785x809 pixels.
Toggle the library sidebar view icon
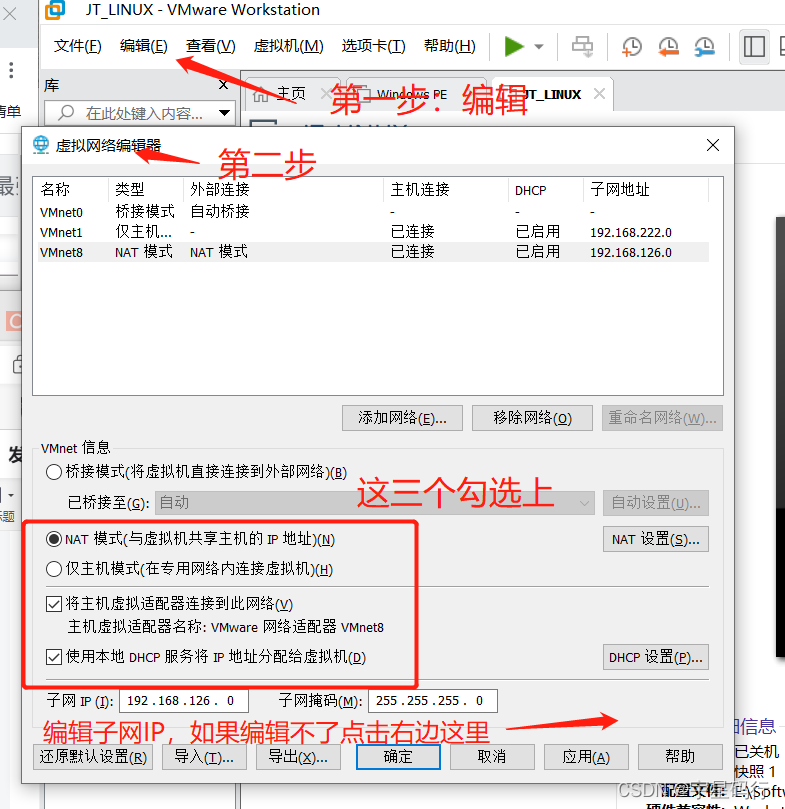coord(754,46)
